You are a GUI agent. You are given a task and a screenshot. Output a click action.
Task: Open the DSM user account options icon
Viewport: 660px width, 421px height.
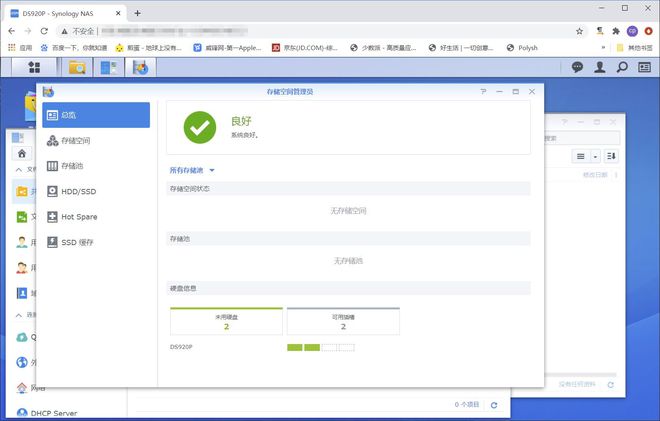point(600,67)
